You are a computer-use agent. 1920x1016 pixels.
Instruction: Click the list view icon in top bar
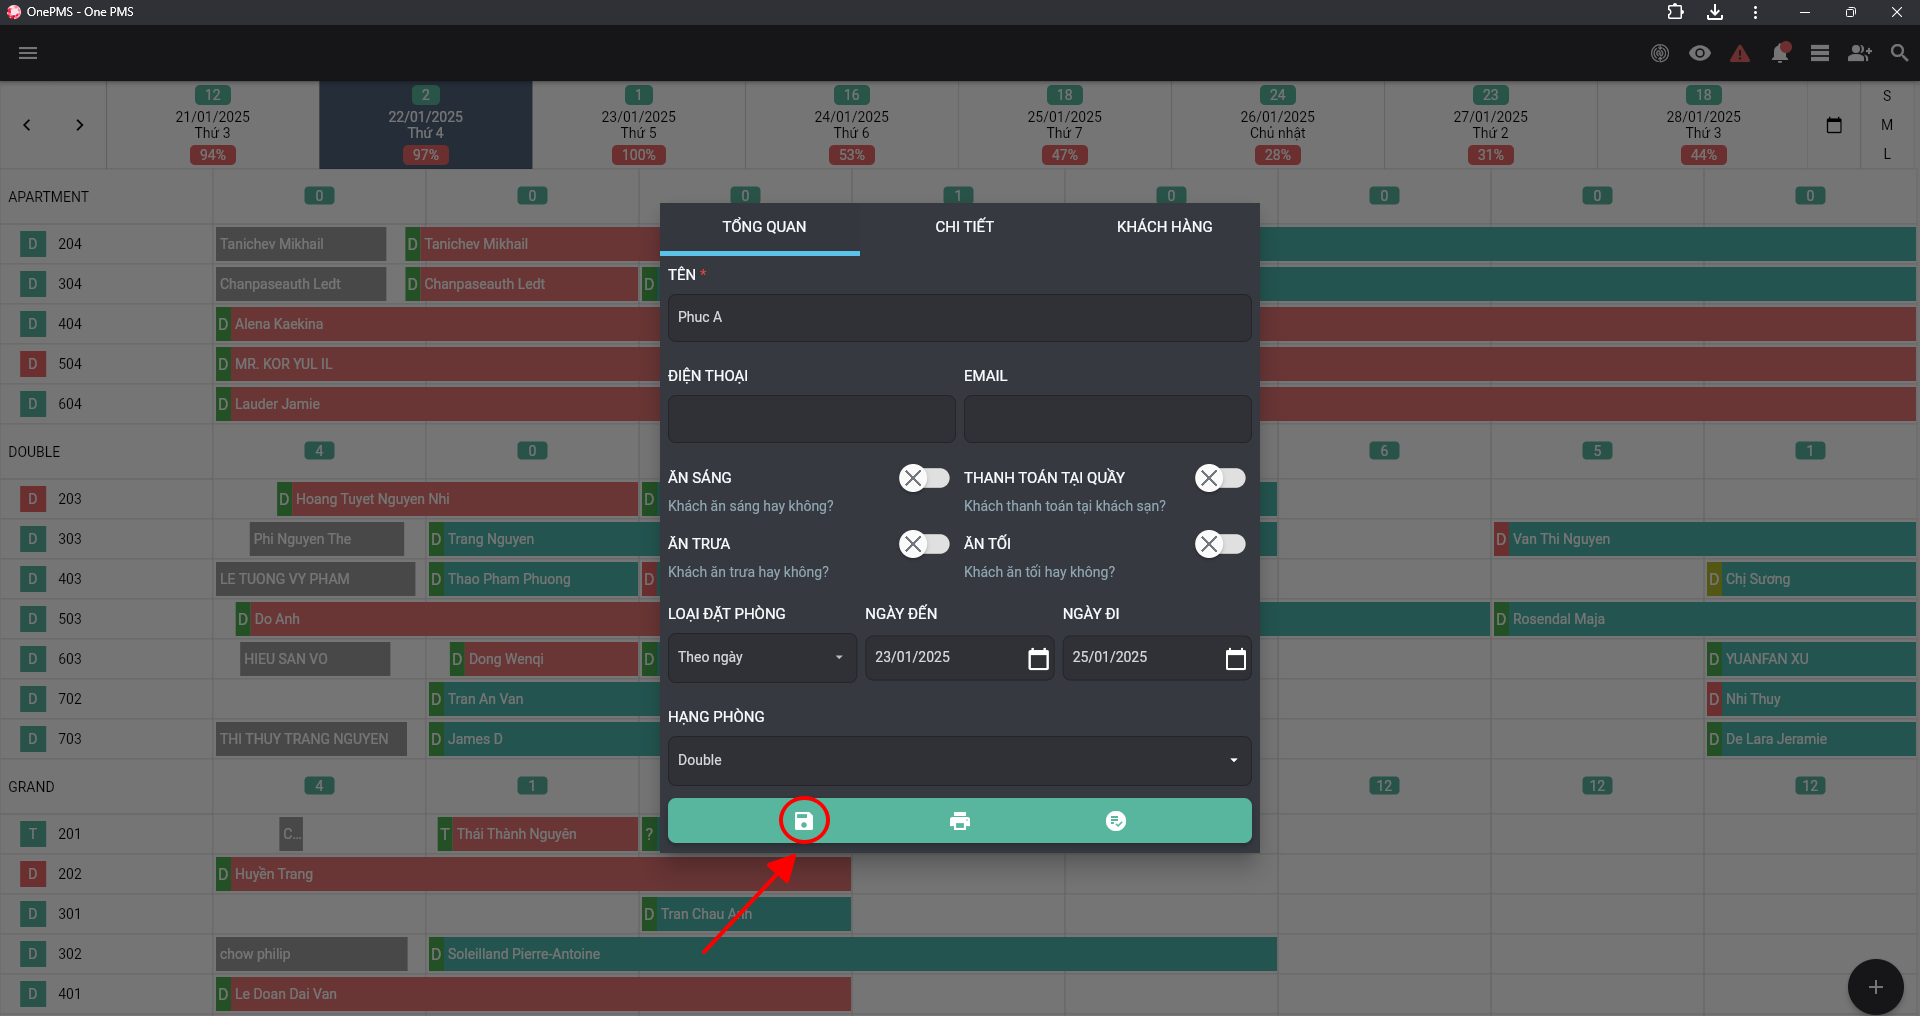click(1820, 53)
